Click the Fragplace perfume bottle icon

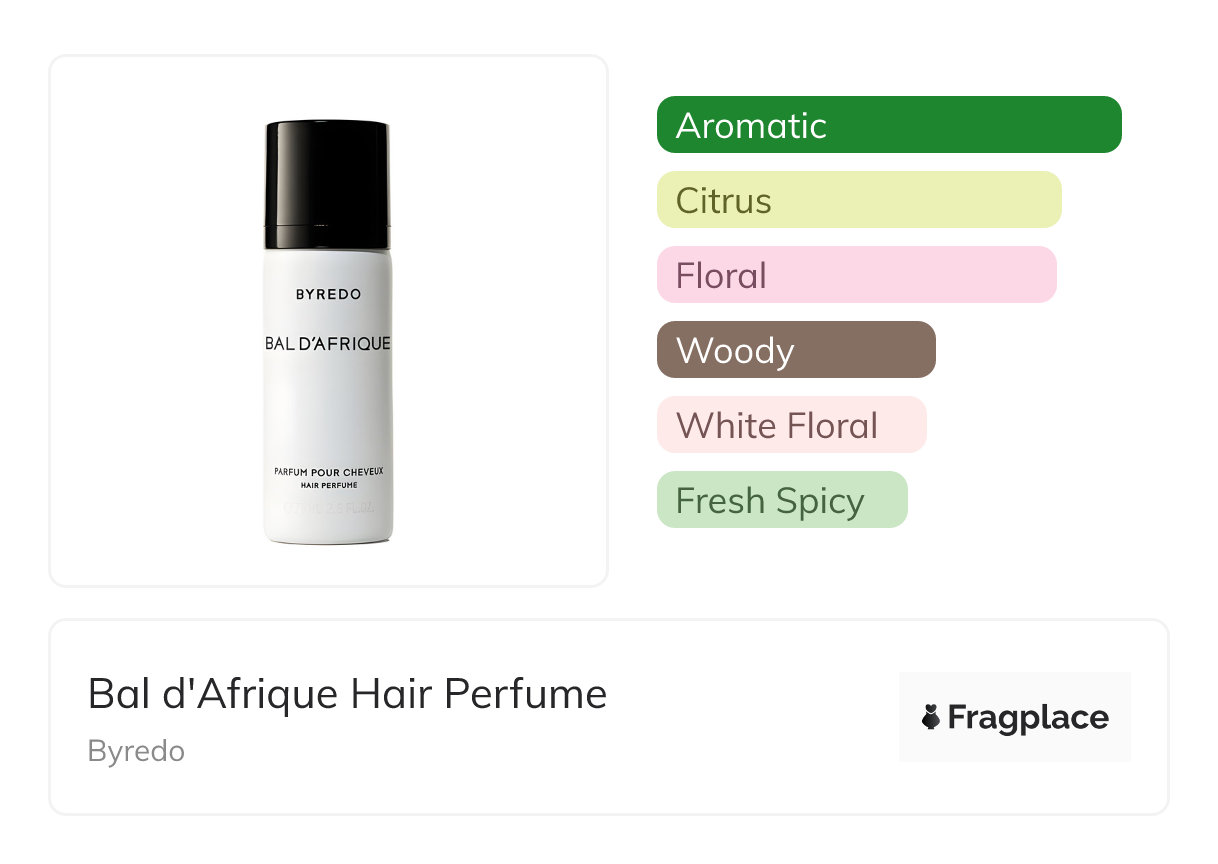click(x=931, y=717)
